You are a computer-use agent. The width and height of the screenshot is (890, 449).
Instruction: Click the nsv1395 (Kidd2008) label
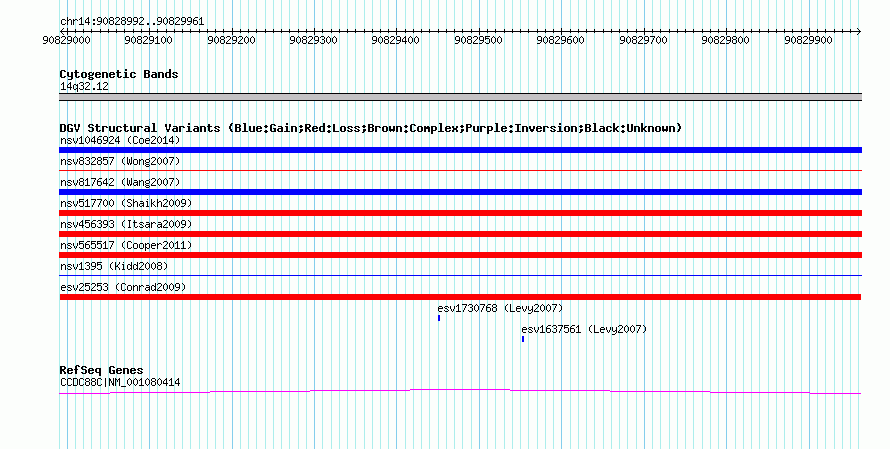pyautogui.click(x=114, y=266)
